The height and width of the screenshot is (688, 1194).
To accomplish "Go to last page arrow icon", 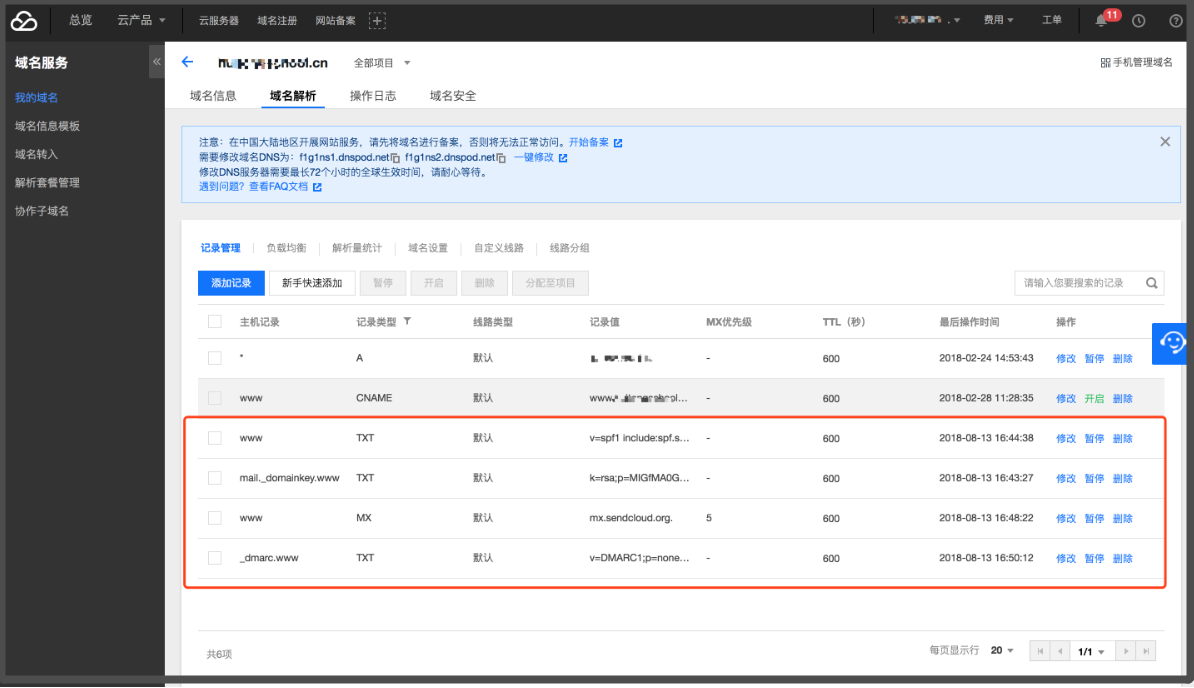I will (x=1145, y=651).
